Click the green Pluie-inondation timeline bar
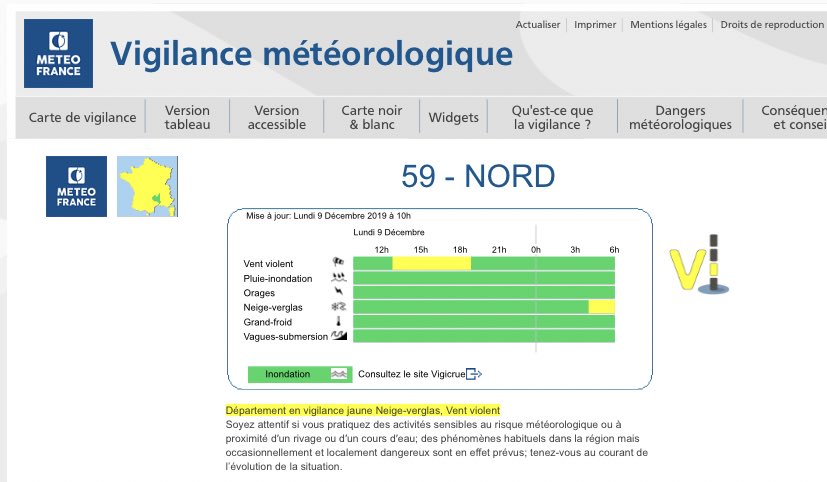 pos(484,278)
